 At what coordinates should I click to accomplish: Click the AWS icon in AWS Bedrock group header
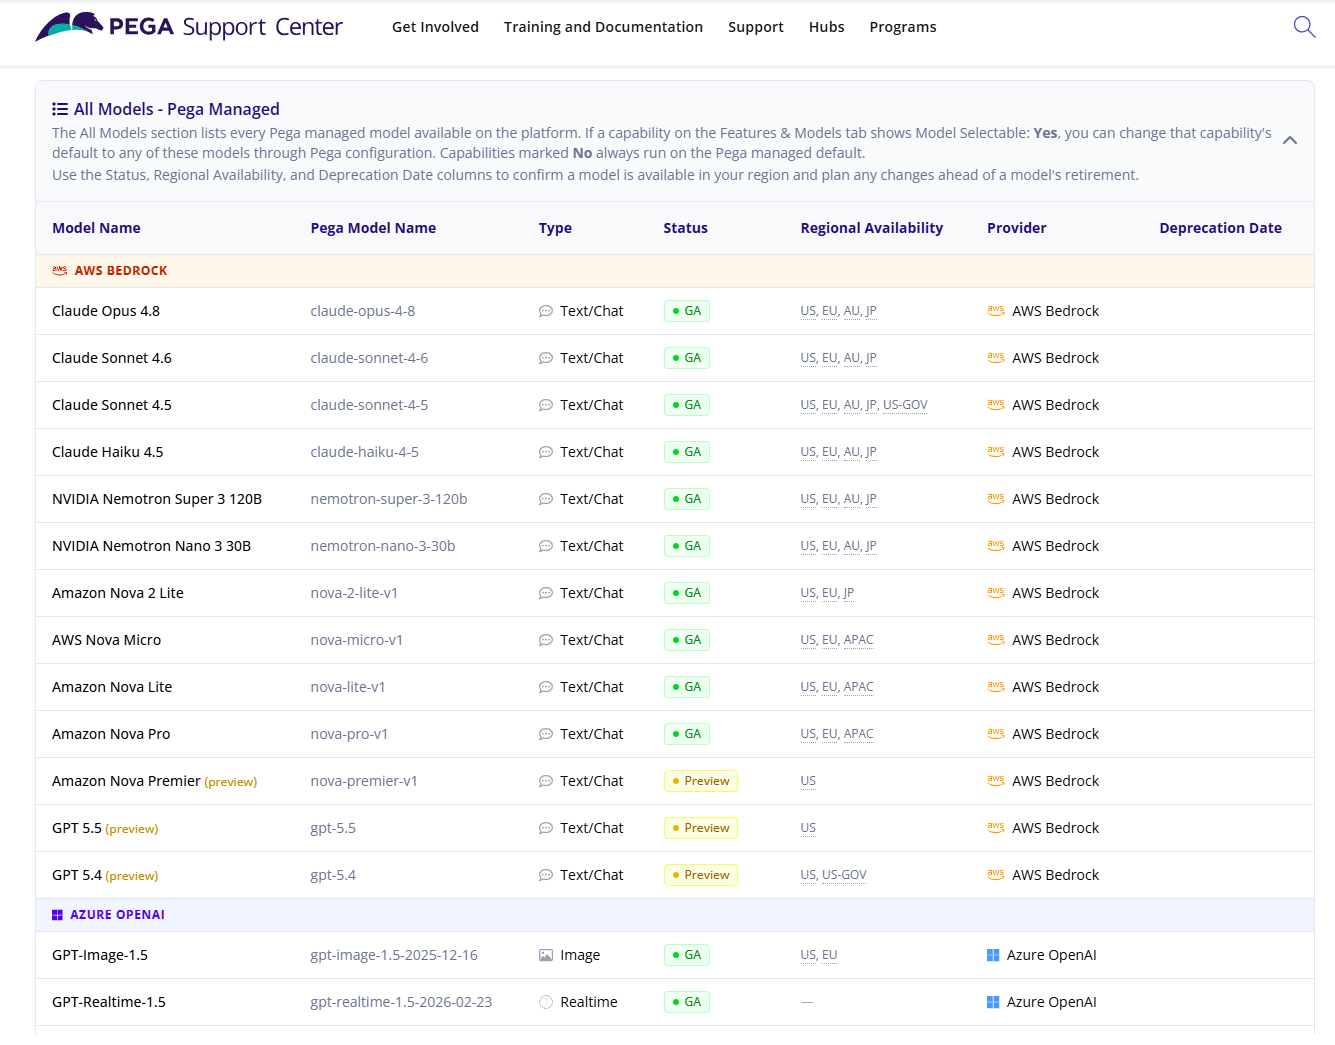coord(60,271)
